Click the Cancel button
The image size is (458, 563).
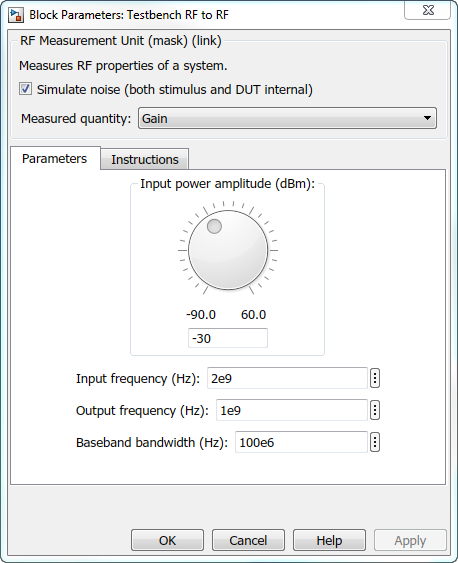click(248, 540)
